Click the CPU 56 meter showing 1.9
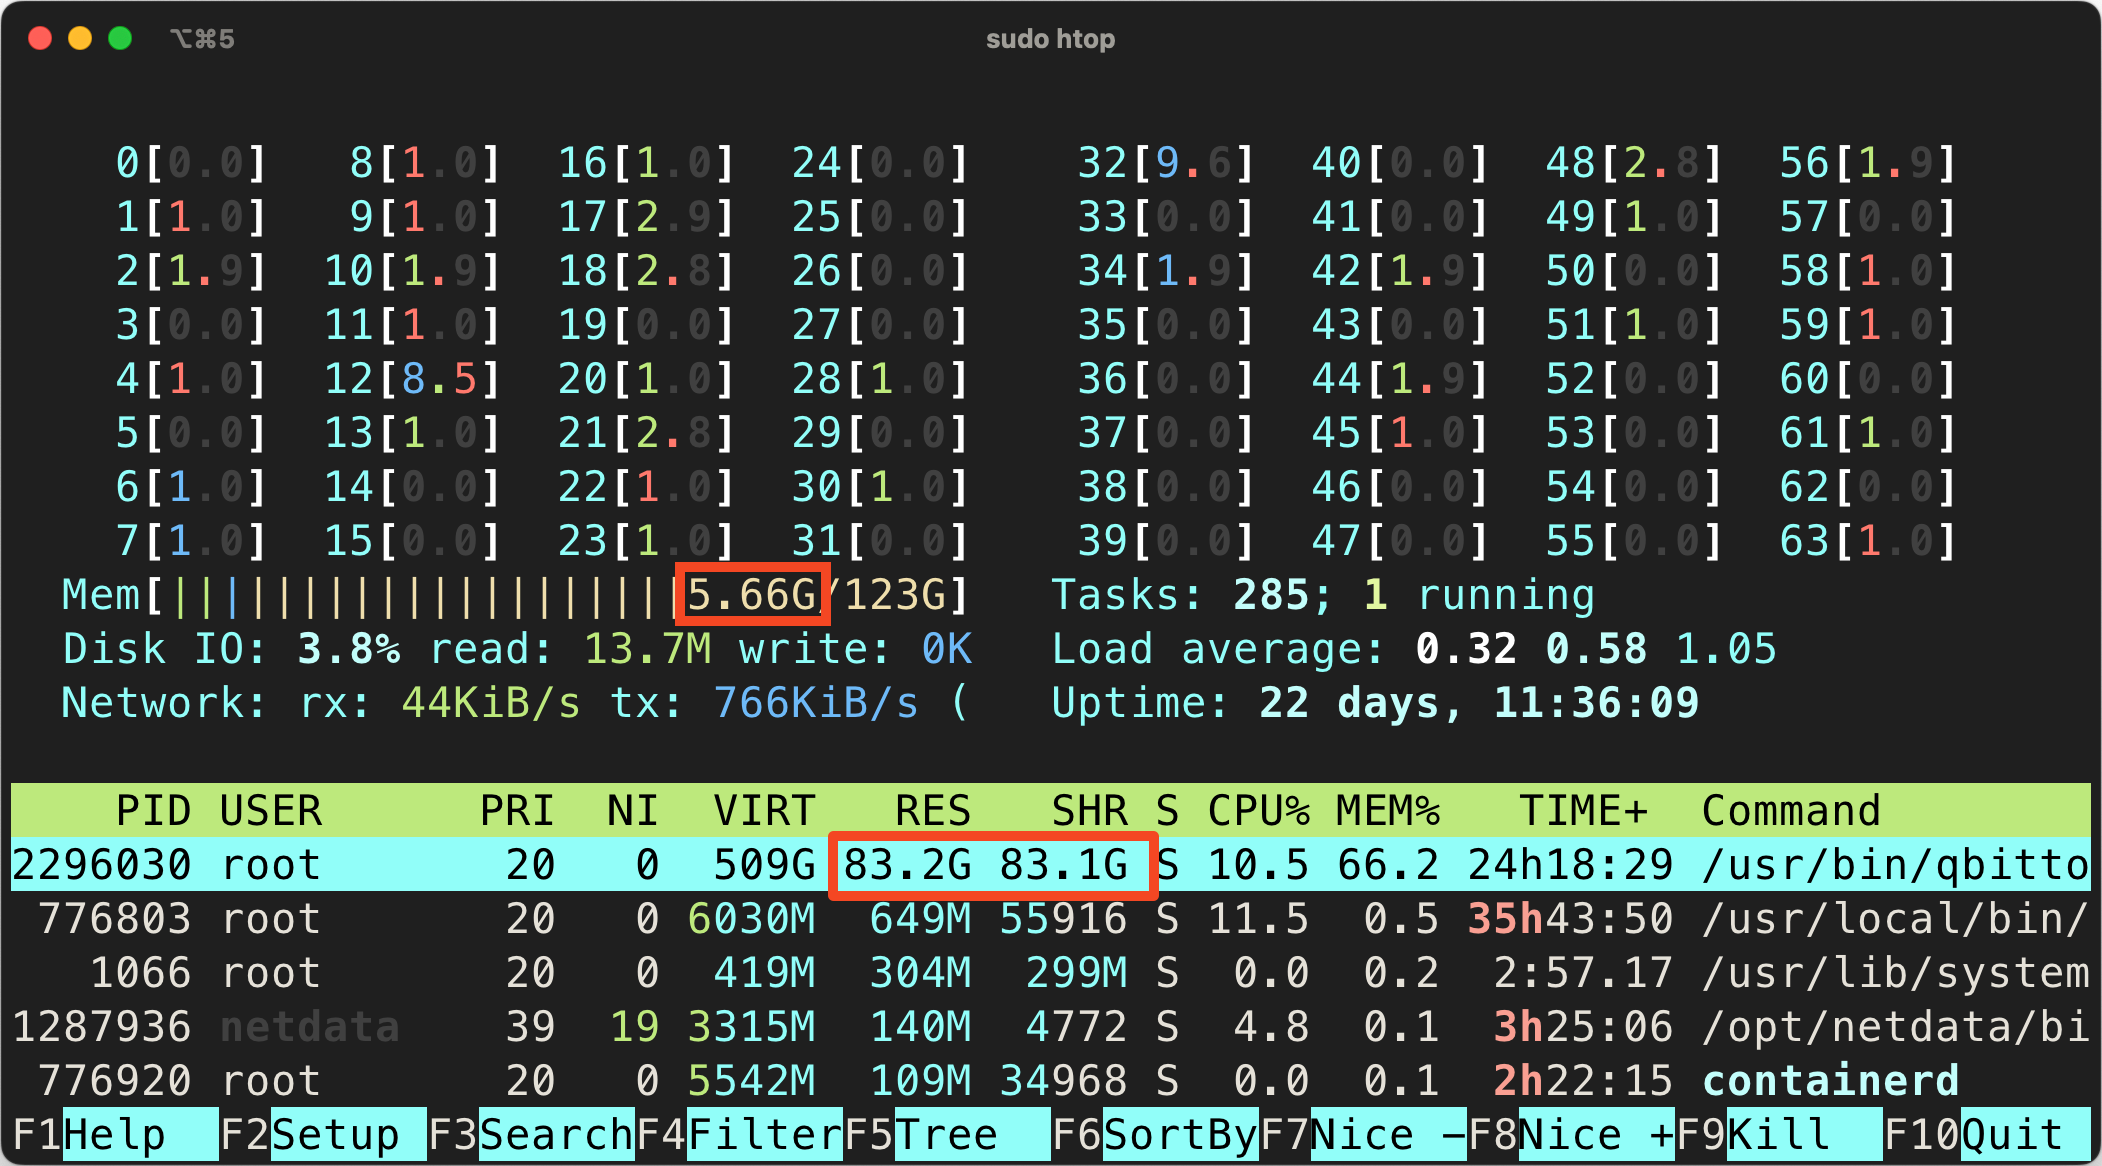 (1868, 163)
